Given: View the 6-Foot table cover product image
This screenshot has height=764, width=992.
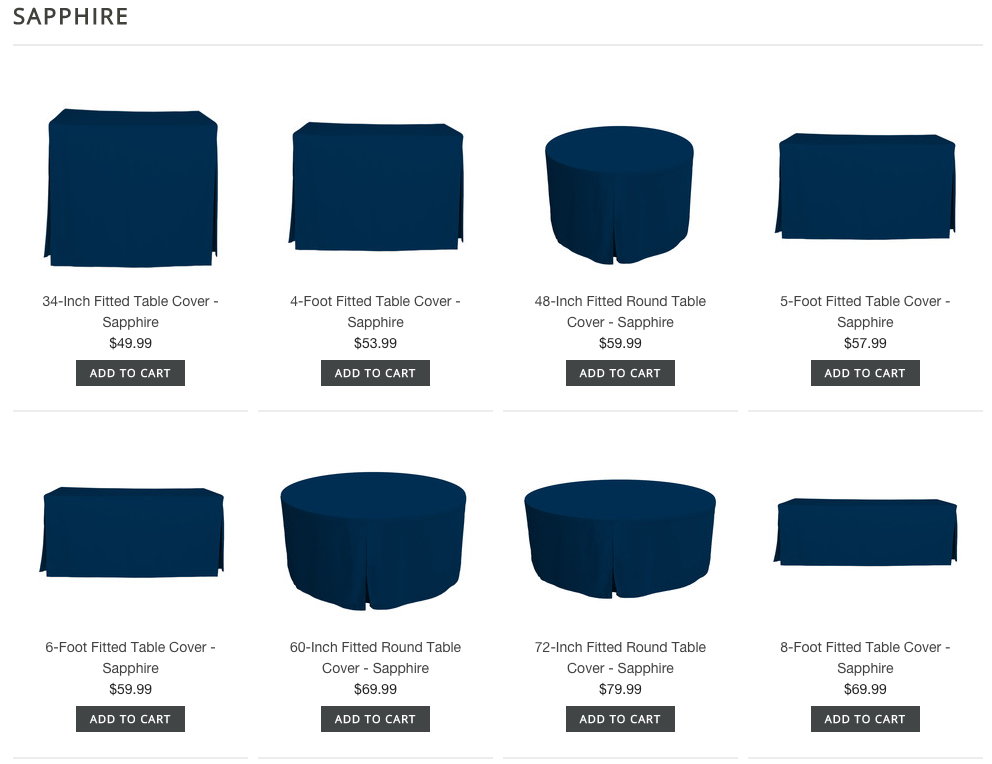Looking at the screenshot, I should (x=132, y=532).
